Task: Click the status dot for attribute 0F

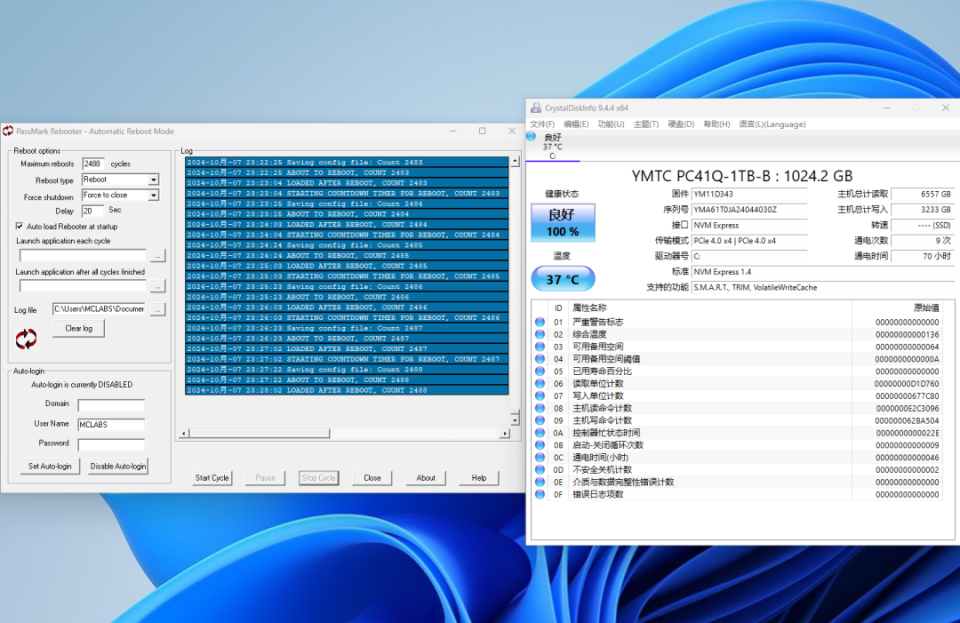Action: (x=540, y=494)
